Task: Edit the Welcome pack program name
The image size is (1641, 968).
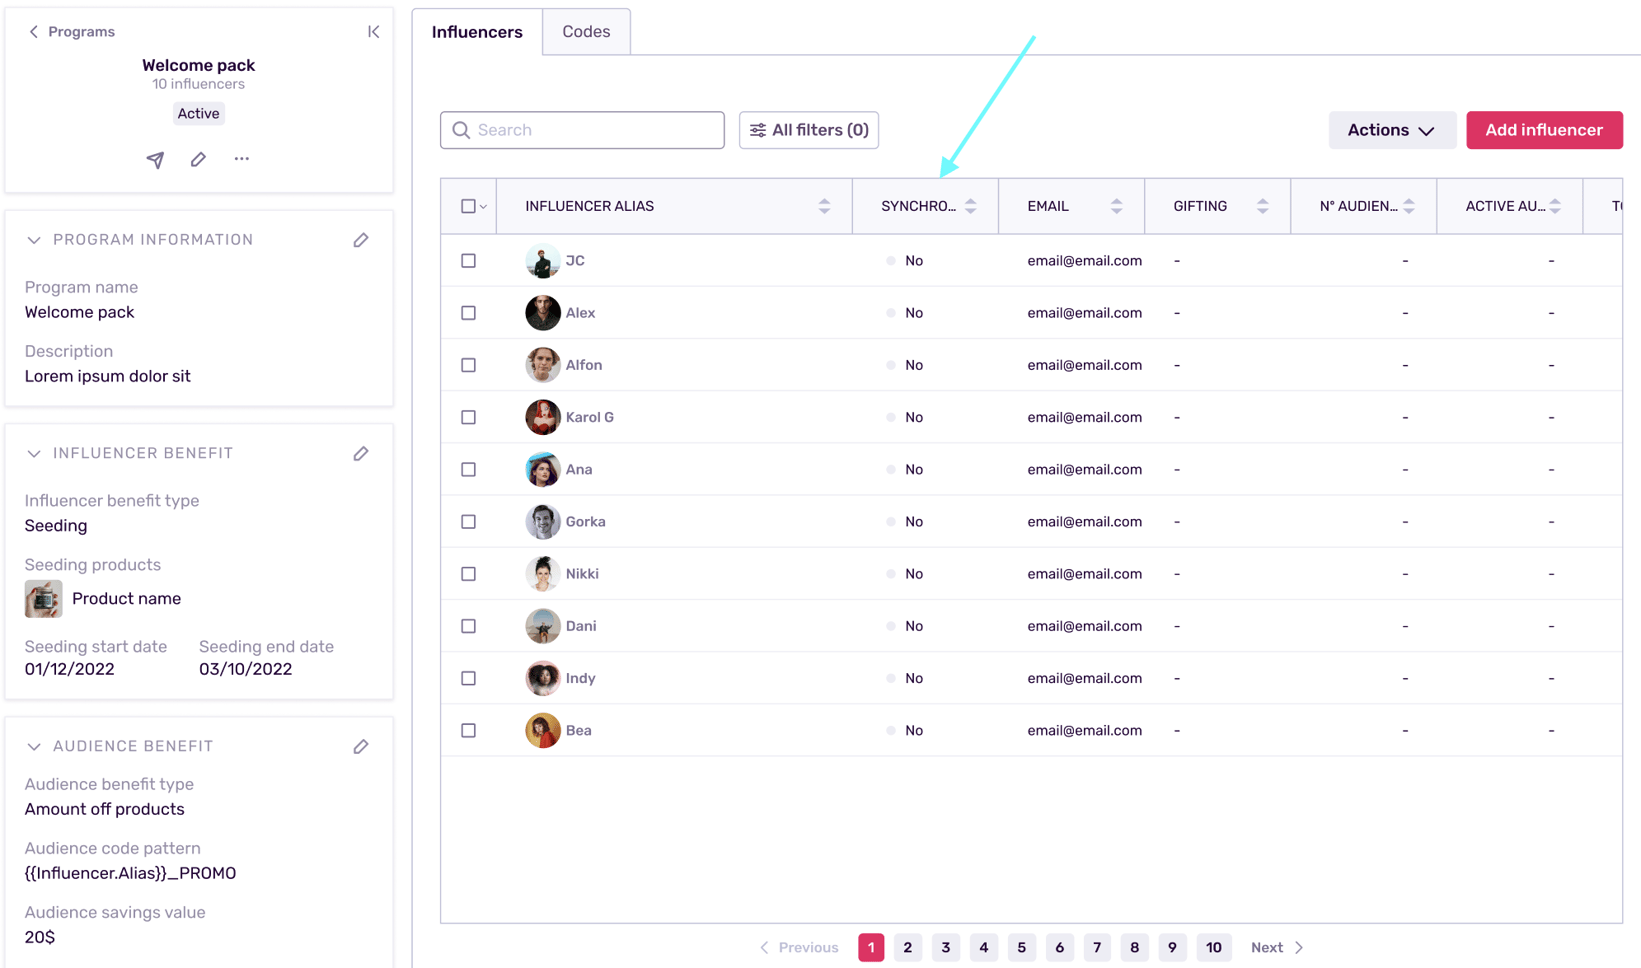Action: (x=197, y=159)
